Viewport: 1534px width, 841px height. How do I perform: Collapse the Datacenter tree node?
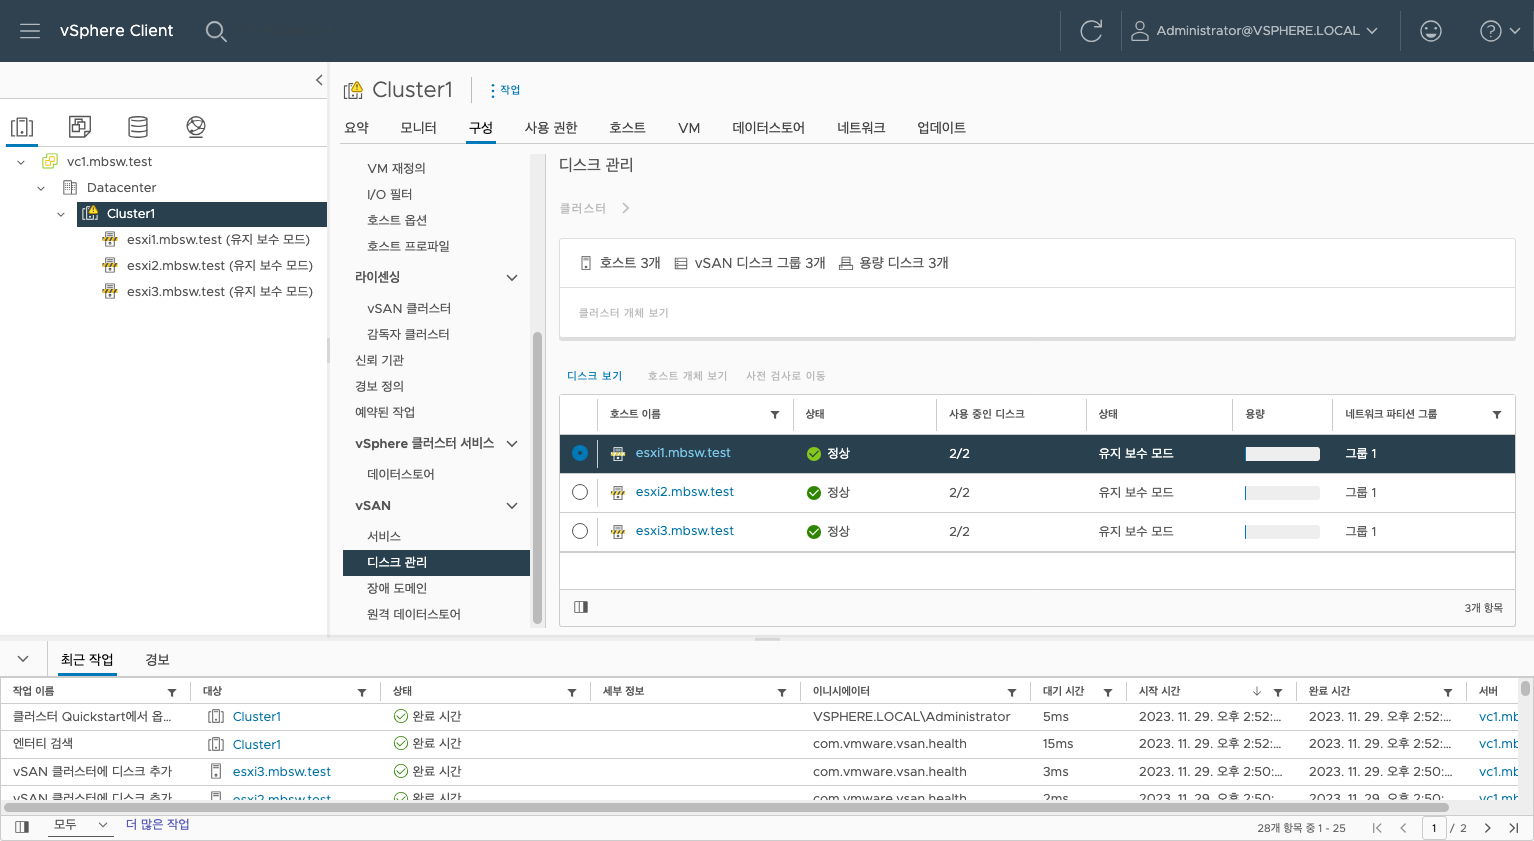click(x=41, y=188)
